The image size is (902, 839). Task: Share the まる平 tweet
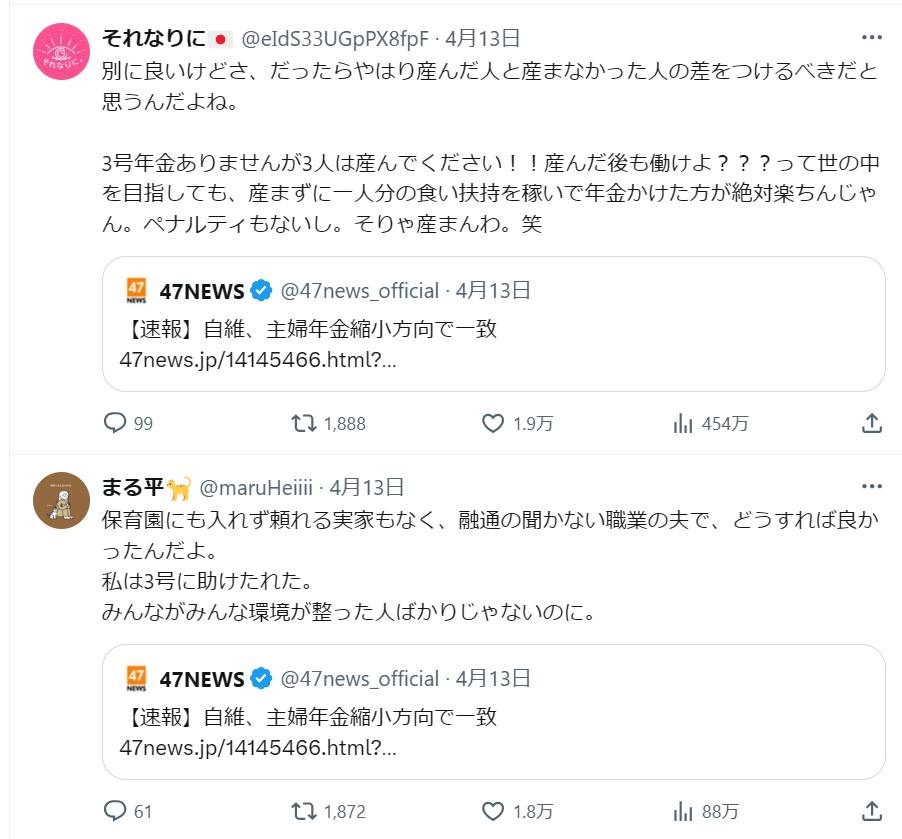pyautogui.click(x=871, y=811)
